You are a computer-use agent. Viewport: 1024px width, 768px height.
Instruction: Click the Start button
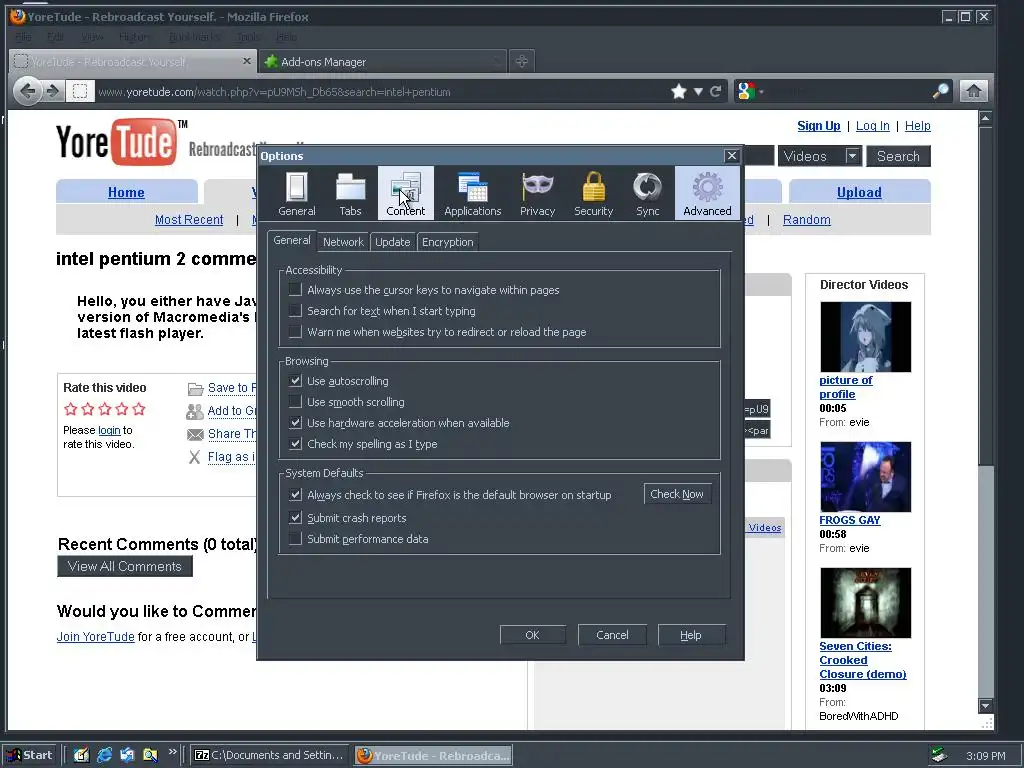pyautogui.click(x=31, y=755)
